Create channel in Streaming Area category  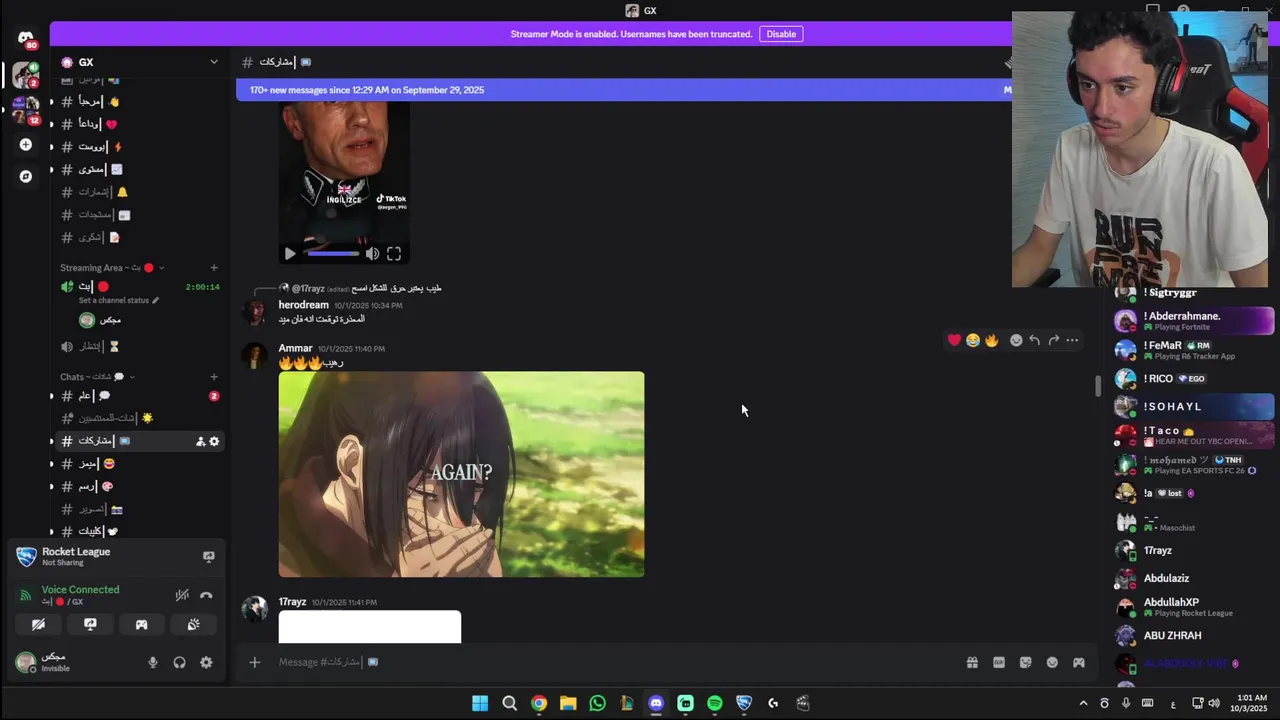214,268
